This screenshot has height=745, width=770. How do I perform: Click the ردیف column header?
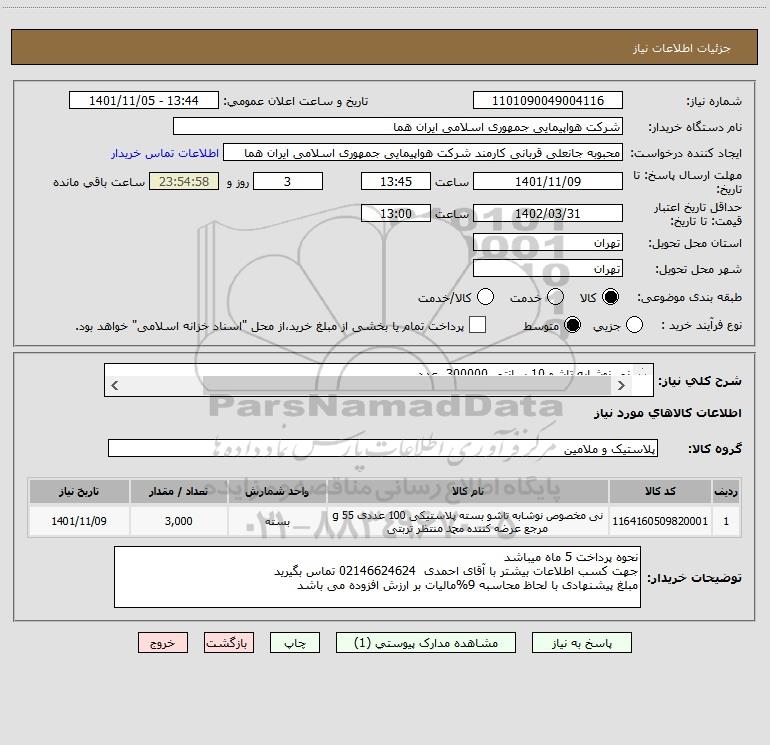(x=726, y=491)
